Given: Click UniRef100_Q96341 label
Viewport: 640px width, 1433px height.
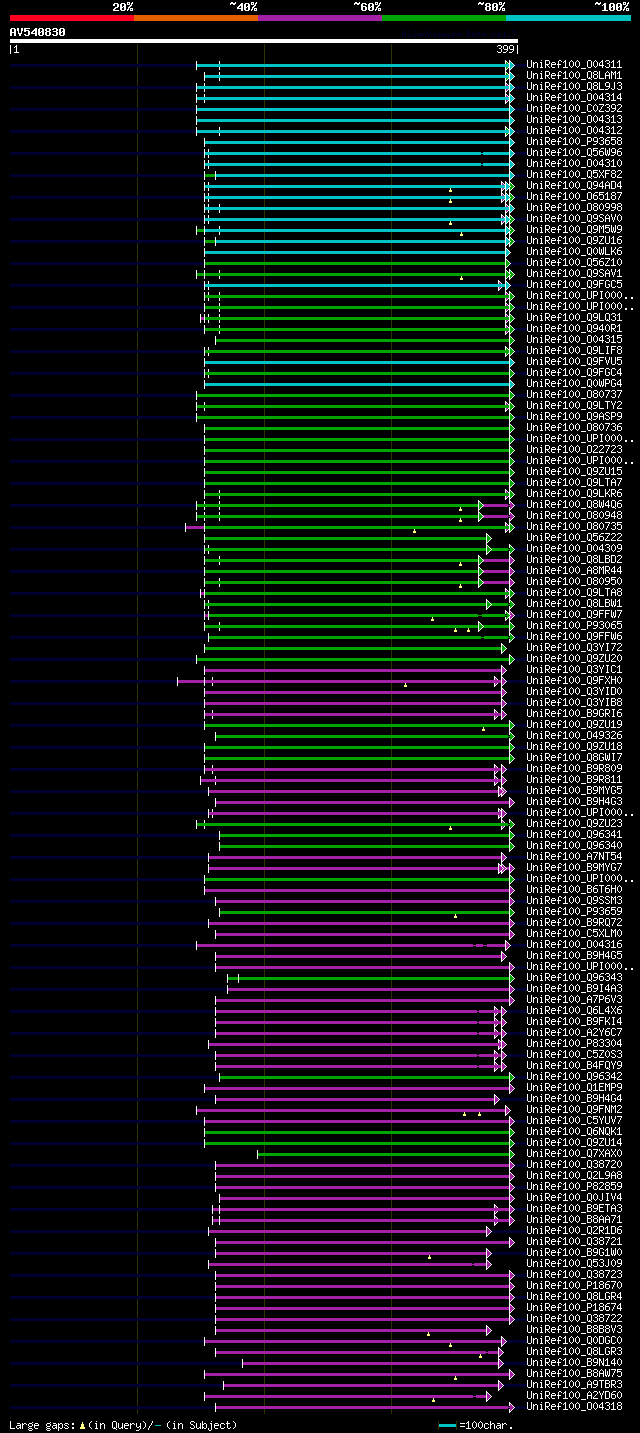Looking at the screenshot, I should 574,835.
